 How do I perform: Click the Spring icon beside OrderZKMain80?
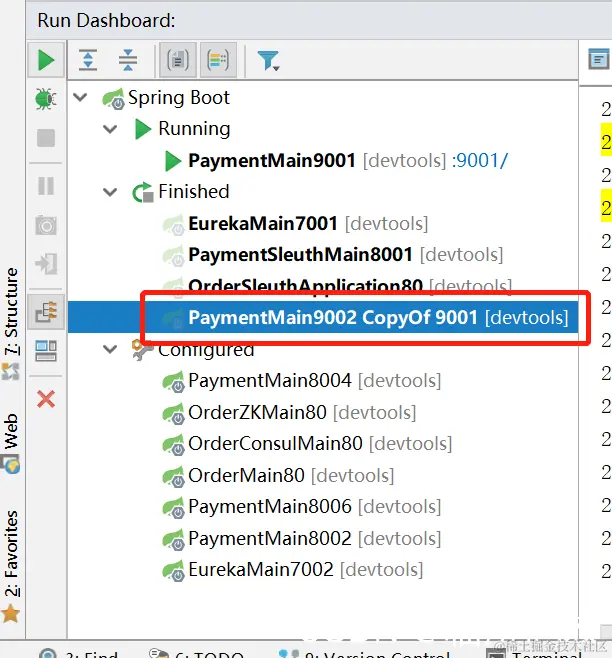pyautogui.click(x=173, y=413)
